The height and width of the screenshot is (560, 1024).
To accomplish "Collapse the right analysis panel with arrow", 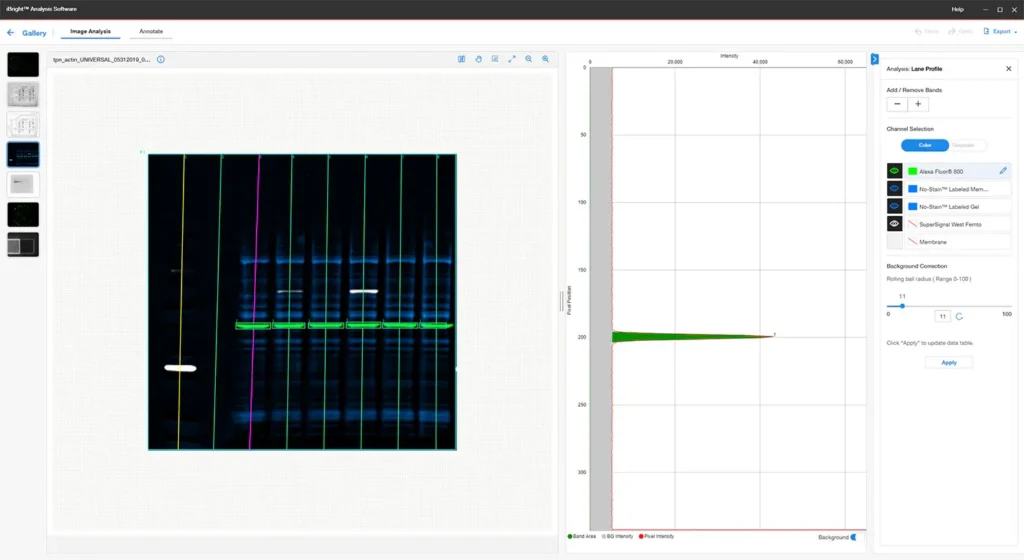I will pyautogui.click(x=874, y=59).
